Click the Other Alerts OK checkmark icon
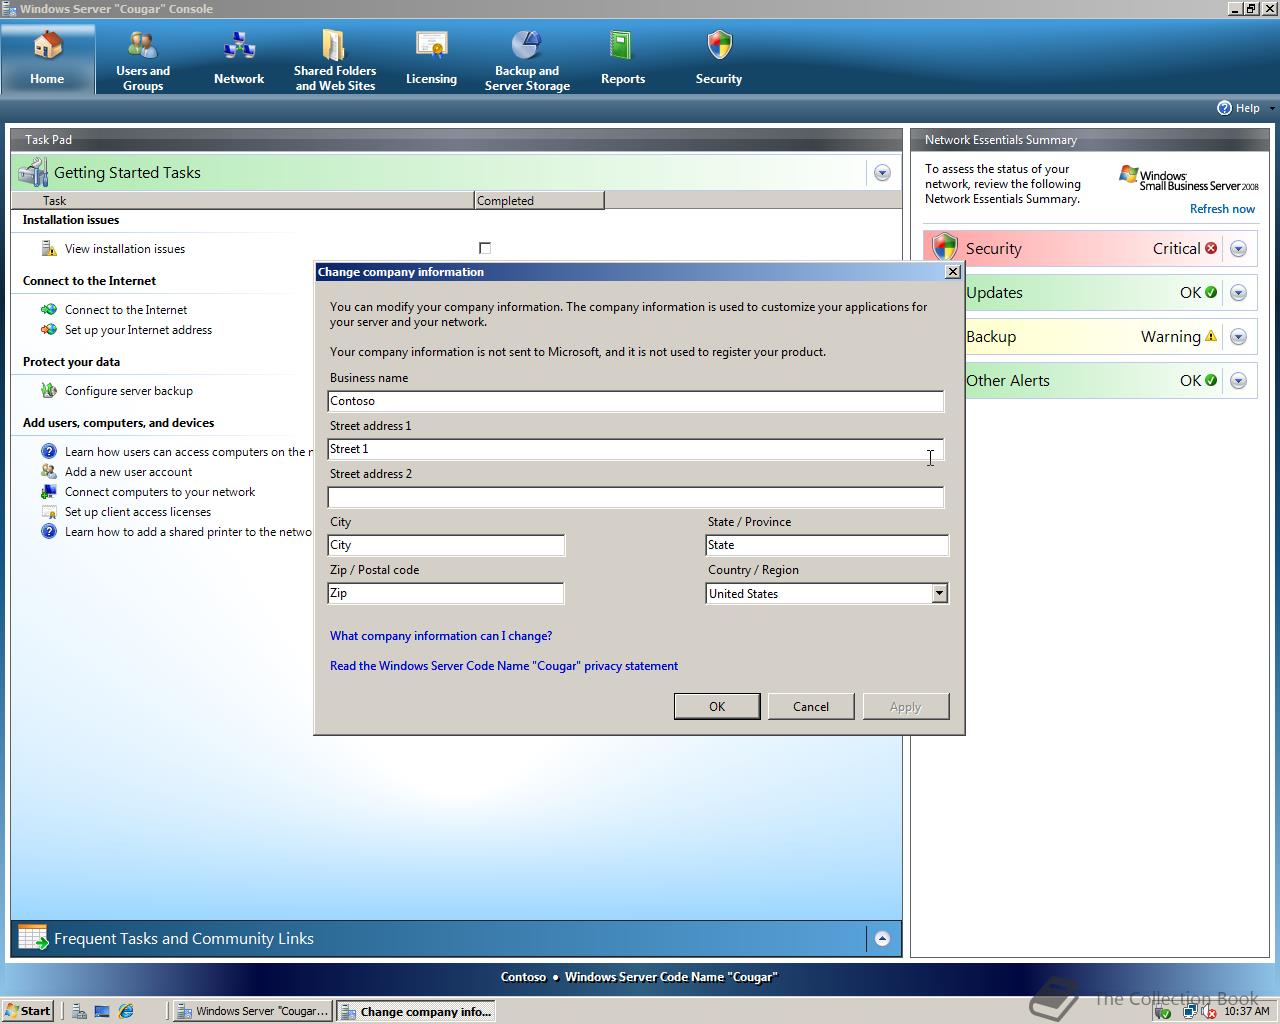 (x=1211, y=380)
